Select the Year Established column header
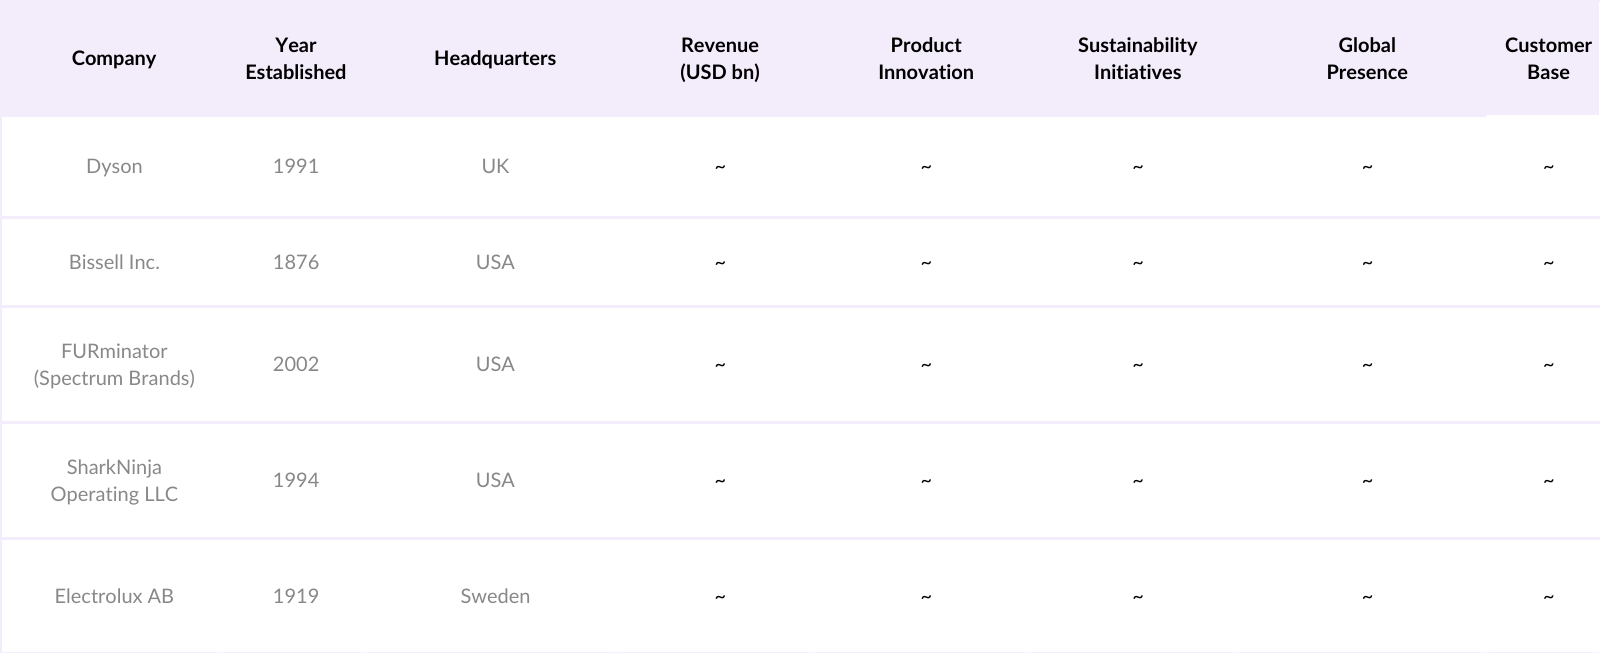Image resolution: width=1600 pixels, height=653 pixels. point(295,58)
